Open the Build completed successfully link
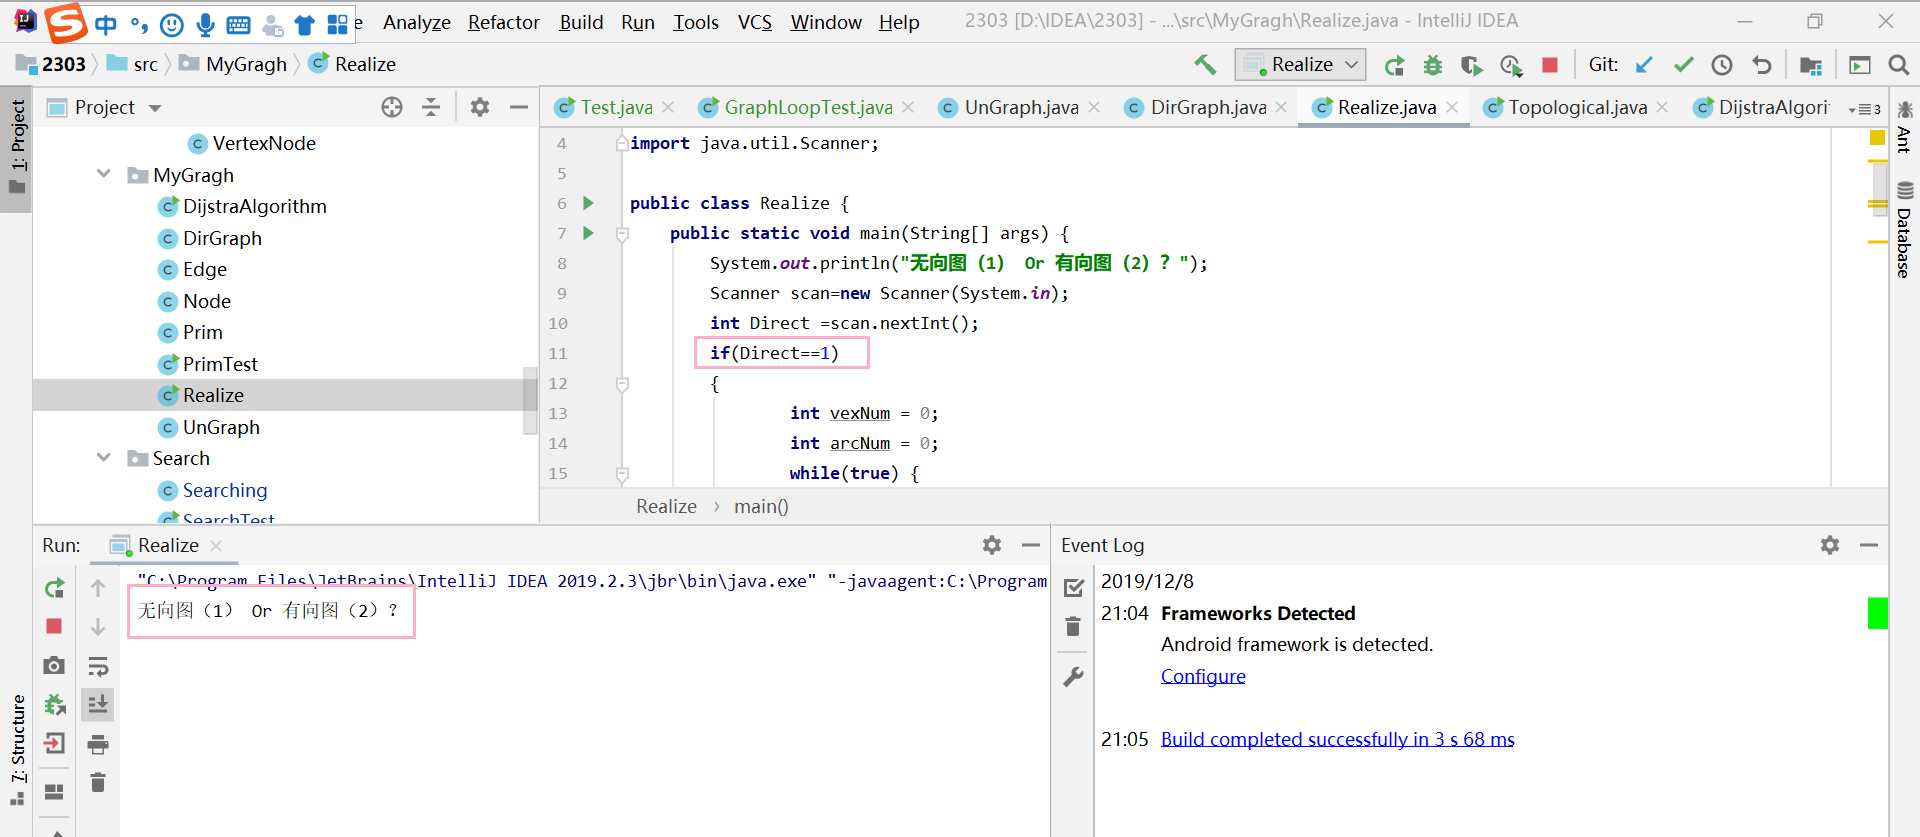The image size is (1920, 837). tap(1337, 739)
